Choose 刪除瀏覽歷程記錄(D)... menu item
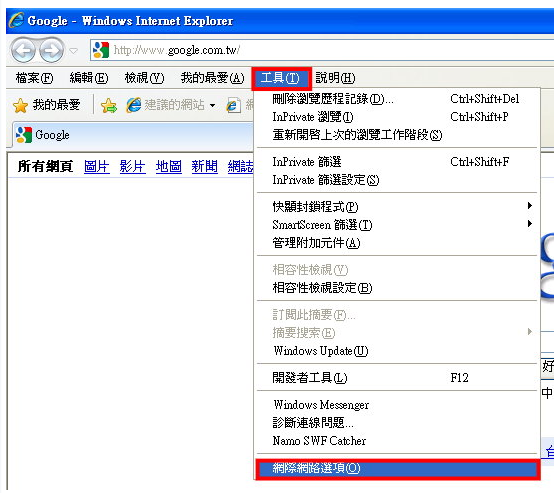This screenshot has height=493, width=559. (x=398, y=99)
